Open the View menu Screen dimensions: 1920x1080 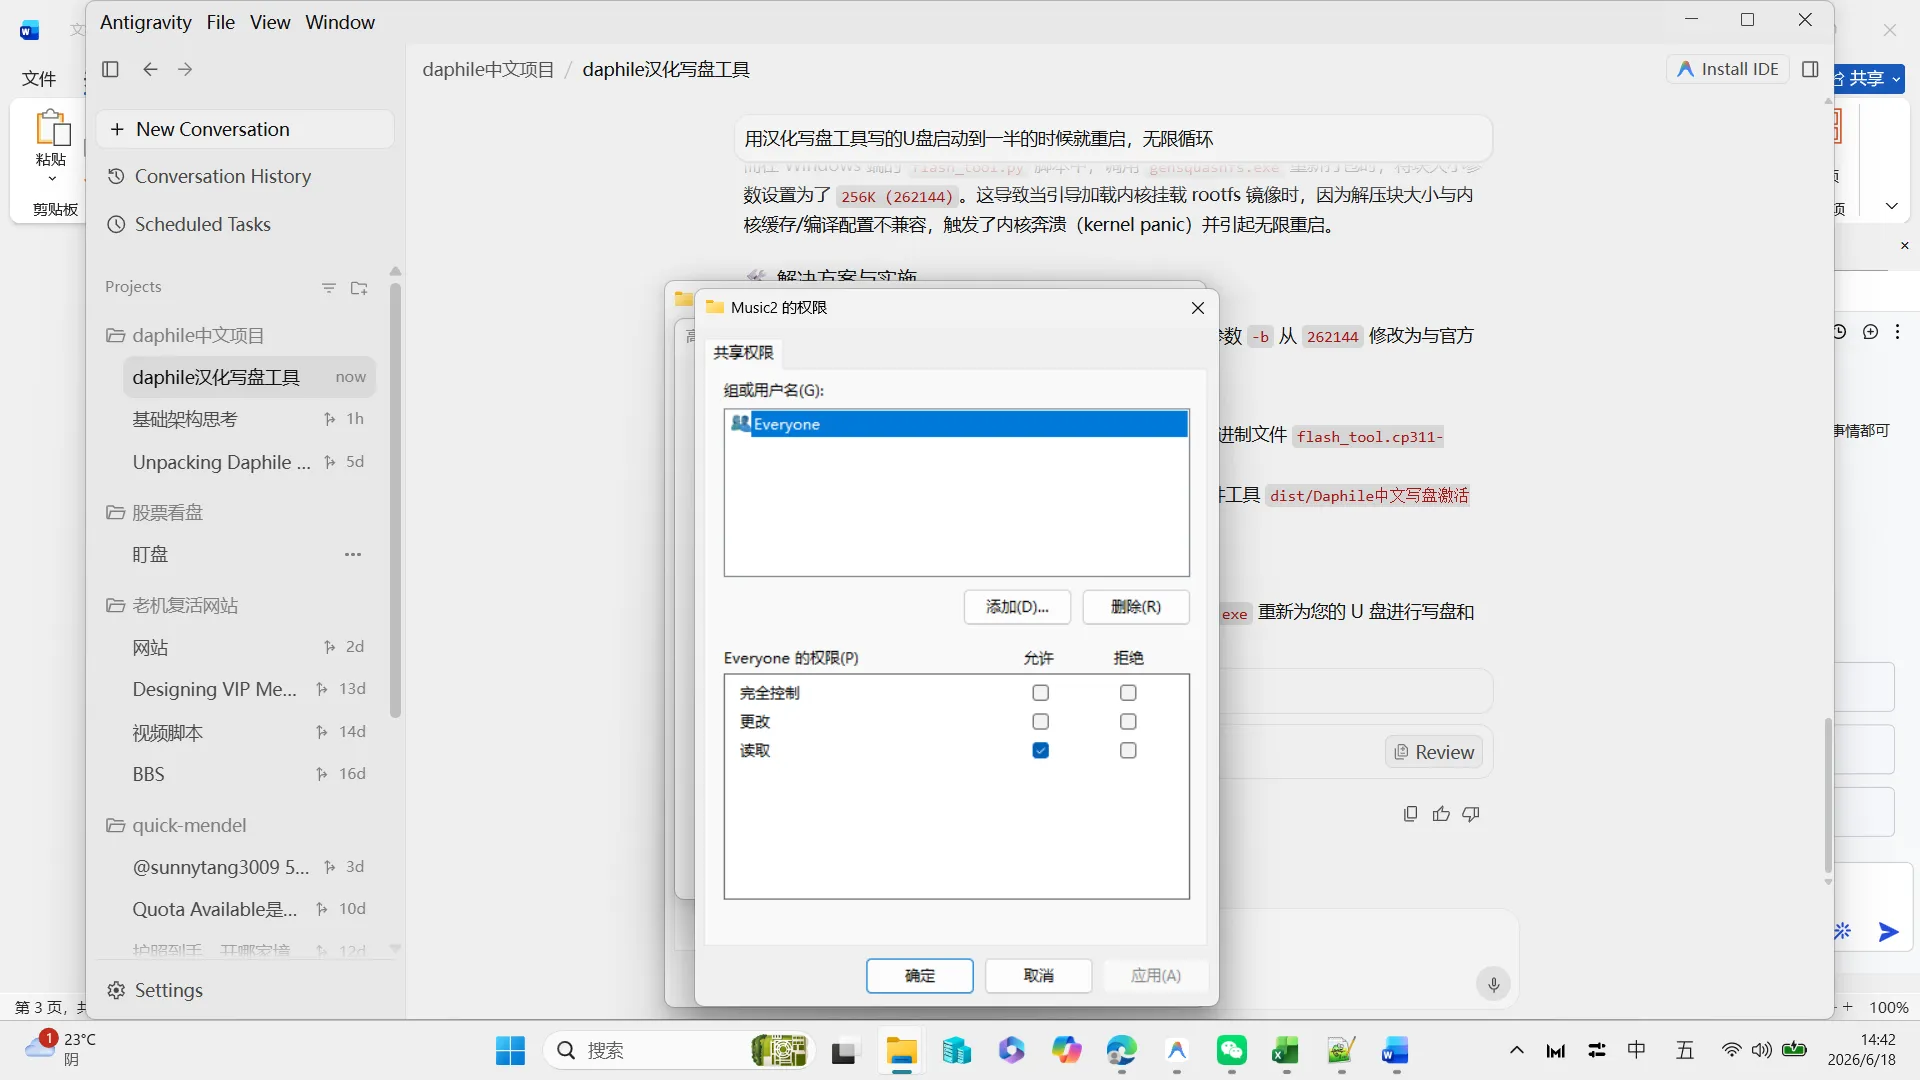coord(270,22)
